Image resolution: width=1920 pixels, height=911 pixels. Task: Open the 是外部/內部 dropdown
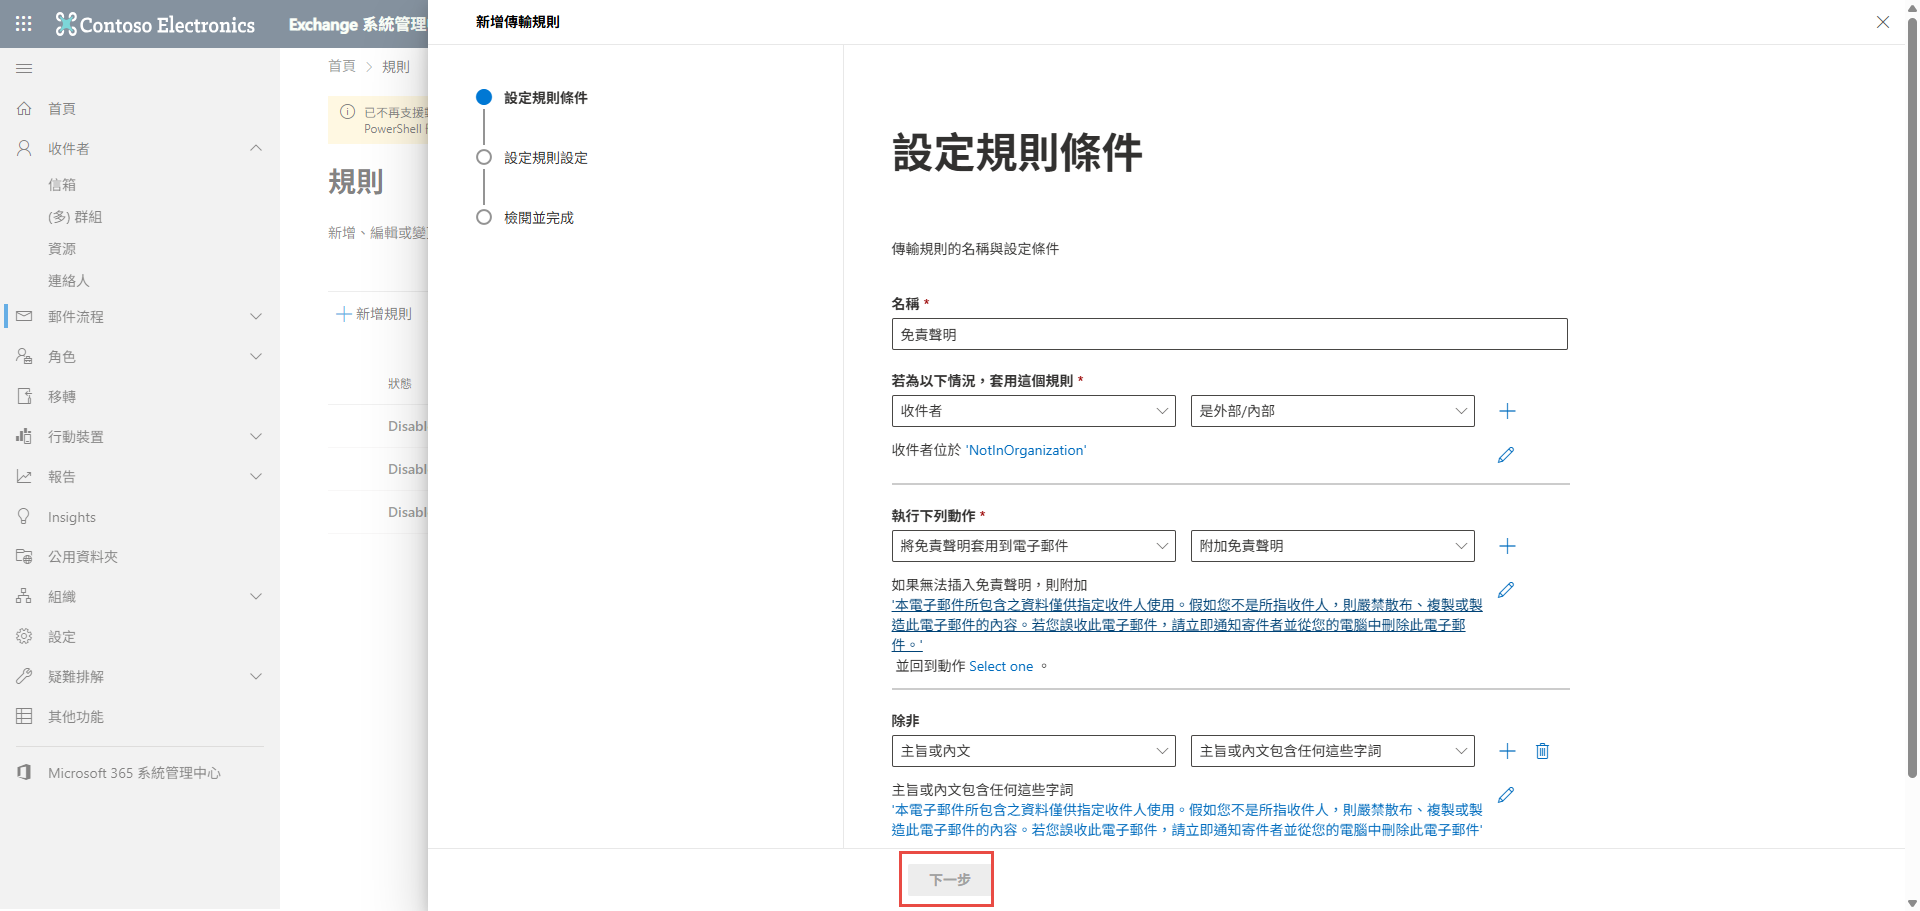[x=1332, y=411]
